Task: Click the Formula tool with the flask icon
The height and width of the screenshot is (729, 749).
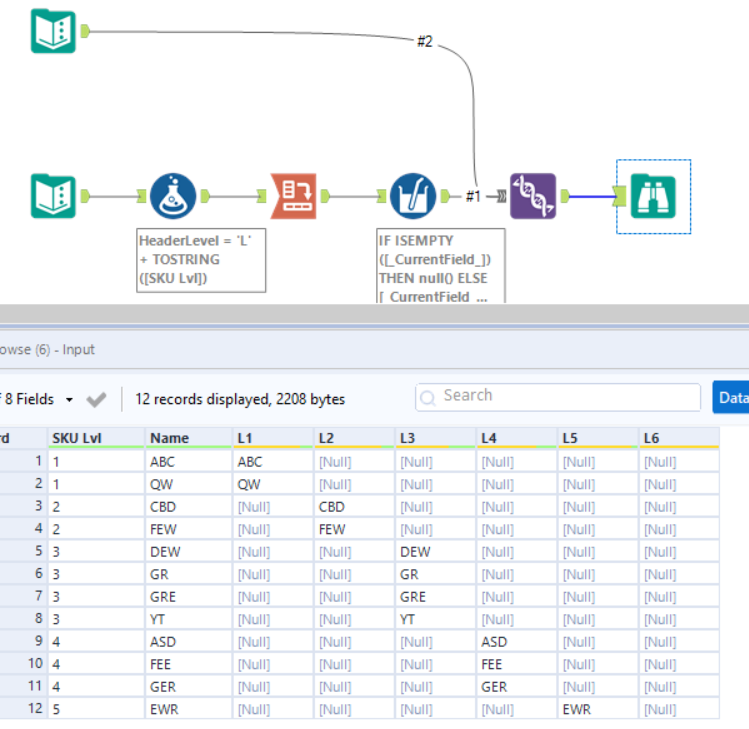Action: 173,196
